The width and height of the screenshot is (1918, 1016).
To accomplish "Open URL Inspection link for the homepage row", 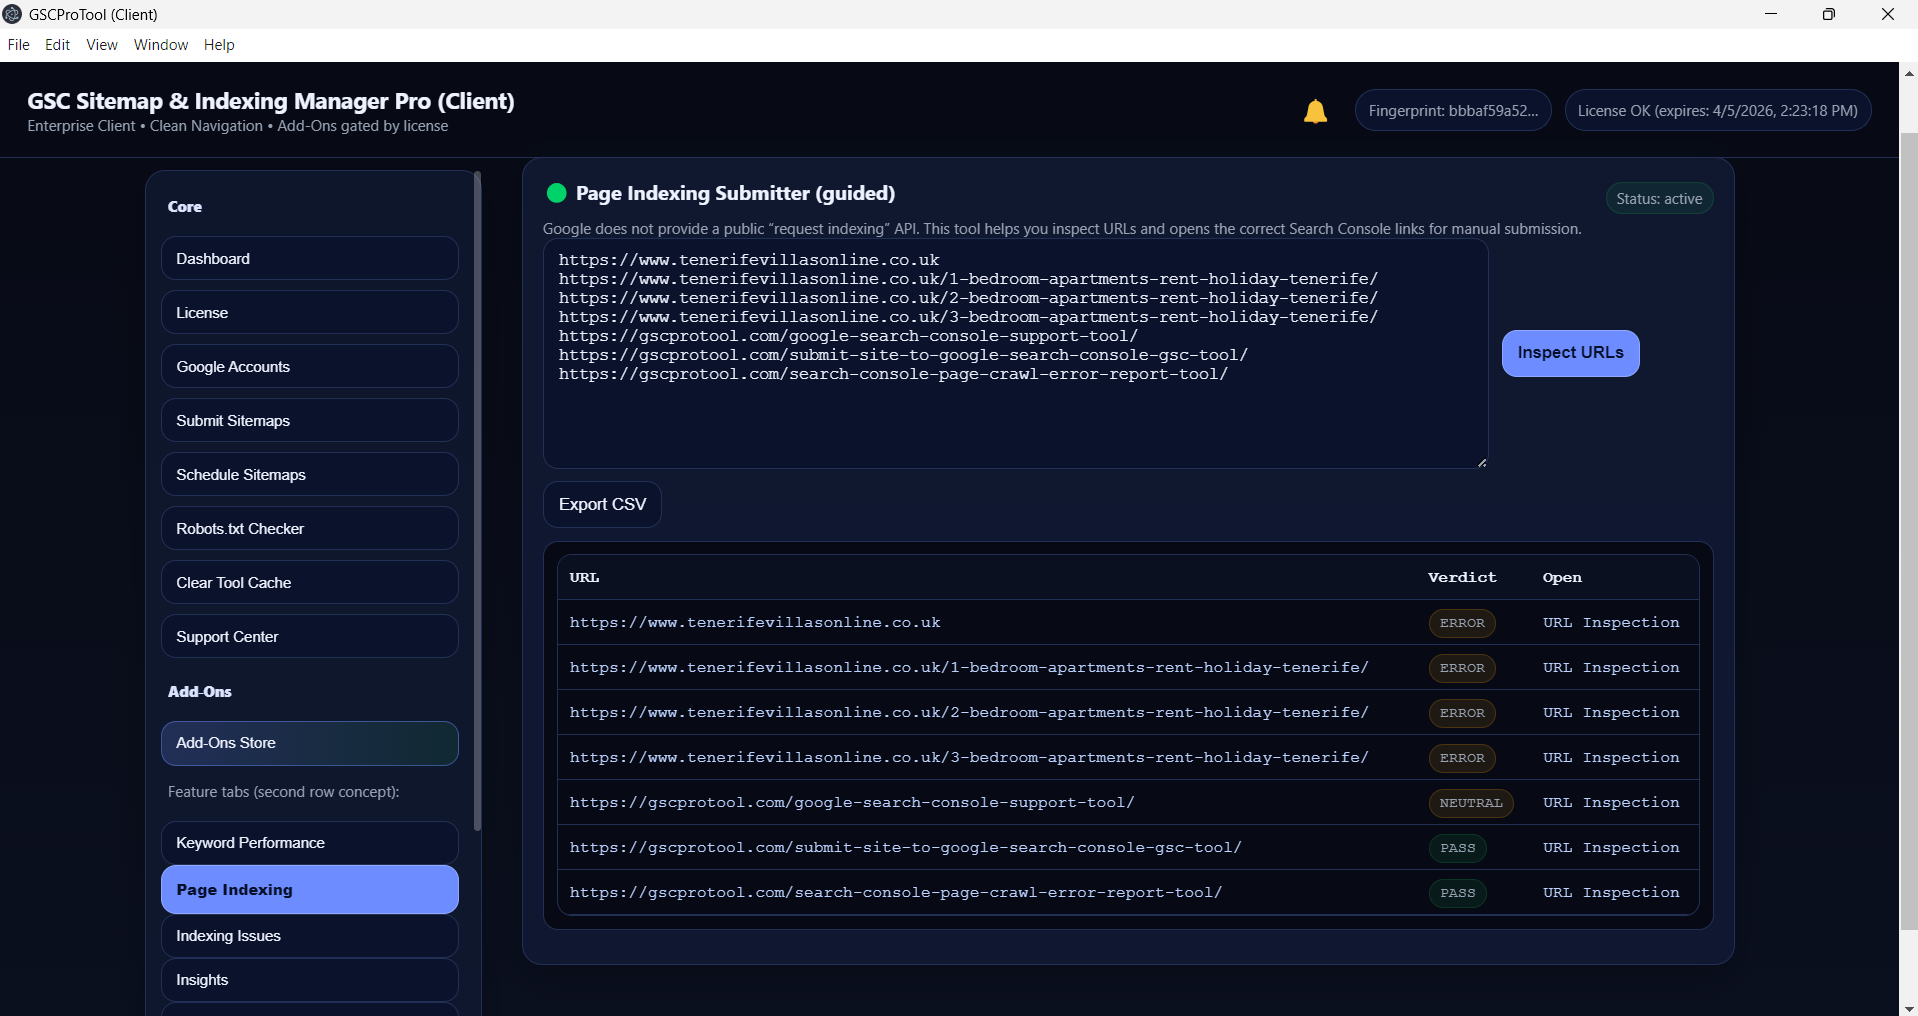I will point(1610,623).
